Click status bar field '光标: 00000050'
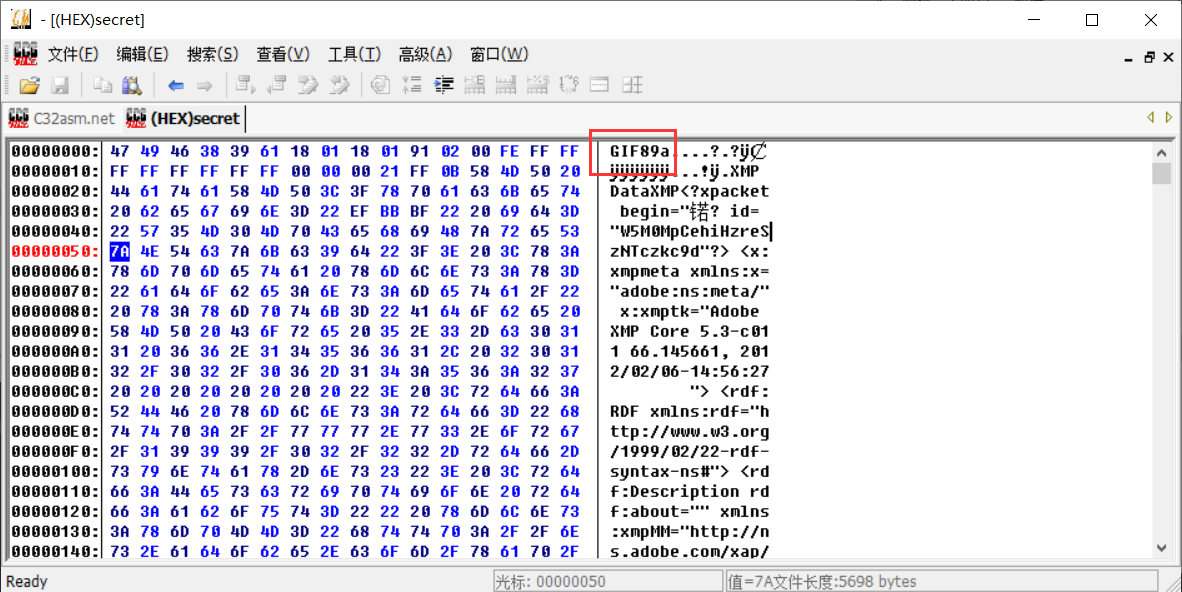Viewport: 1182px width, 592px height. (607, 581)
